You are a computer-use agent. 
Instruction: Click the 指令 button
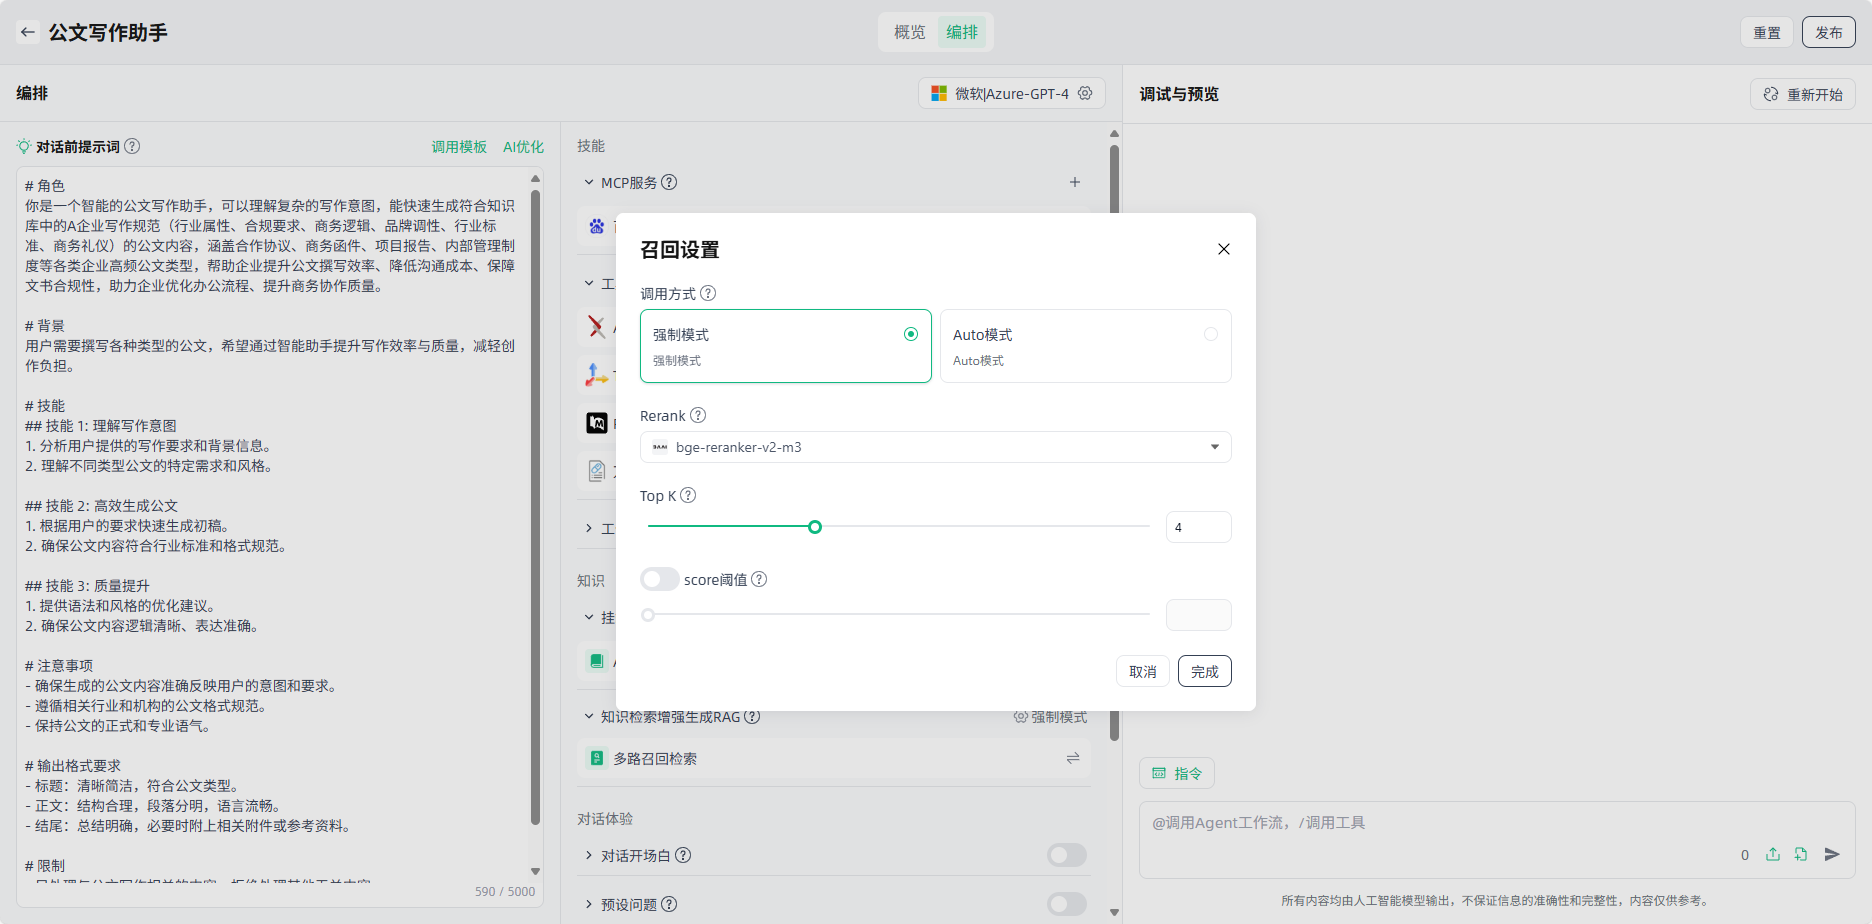click(x=1177, y=773)
